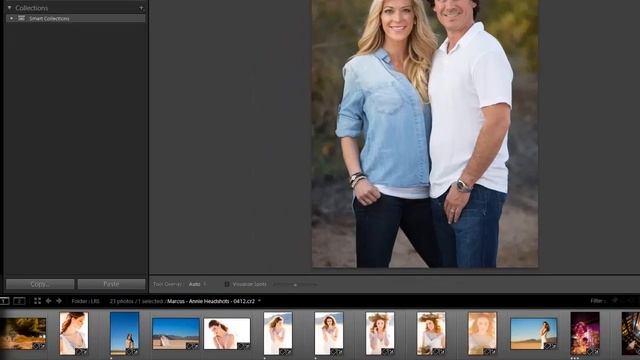
Task: Expand the Smart Collections group arrow
Action: point(11,18)
